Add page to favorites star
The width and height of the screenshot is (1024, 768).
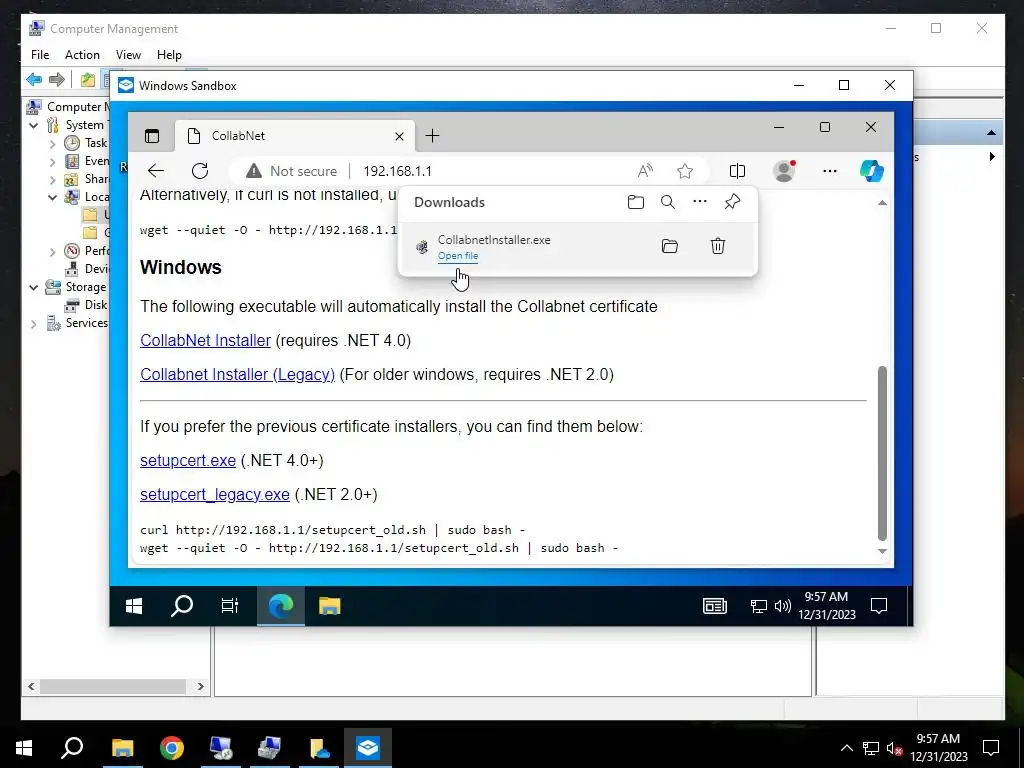click(x=684, y=171)
